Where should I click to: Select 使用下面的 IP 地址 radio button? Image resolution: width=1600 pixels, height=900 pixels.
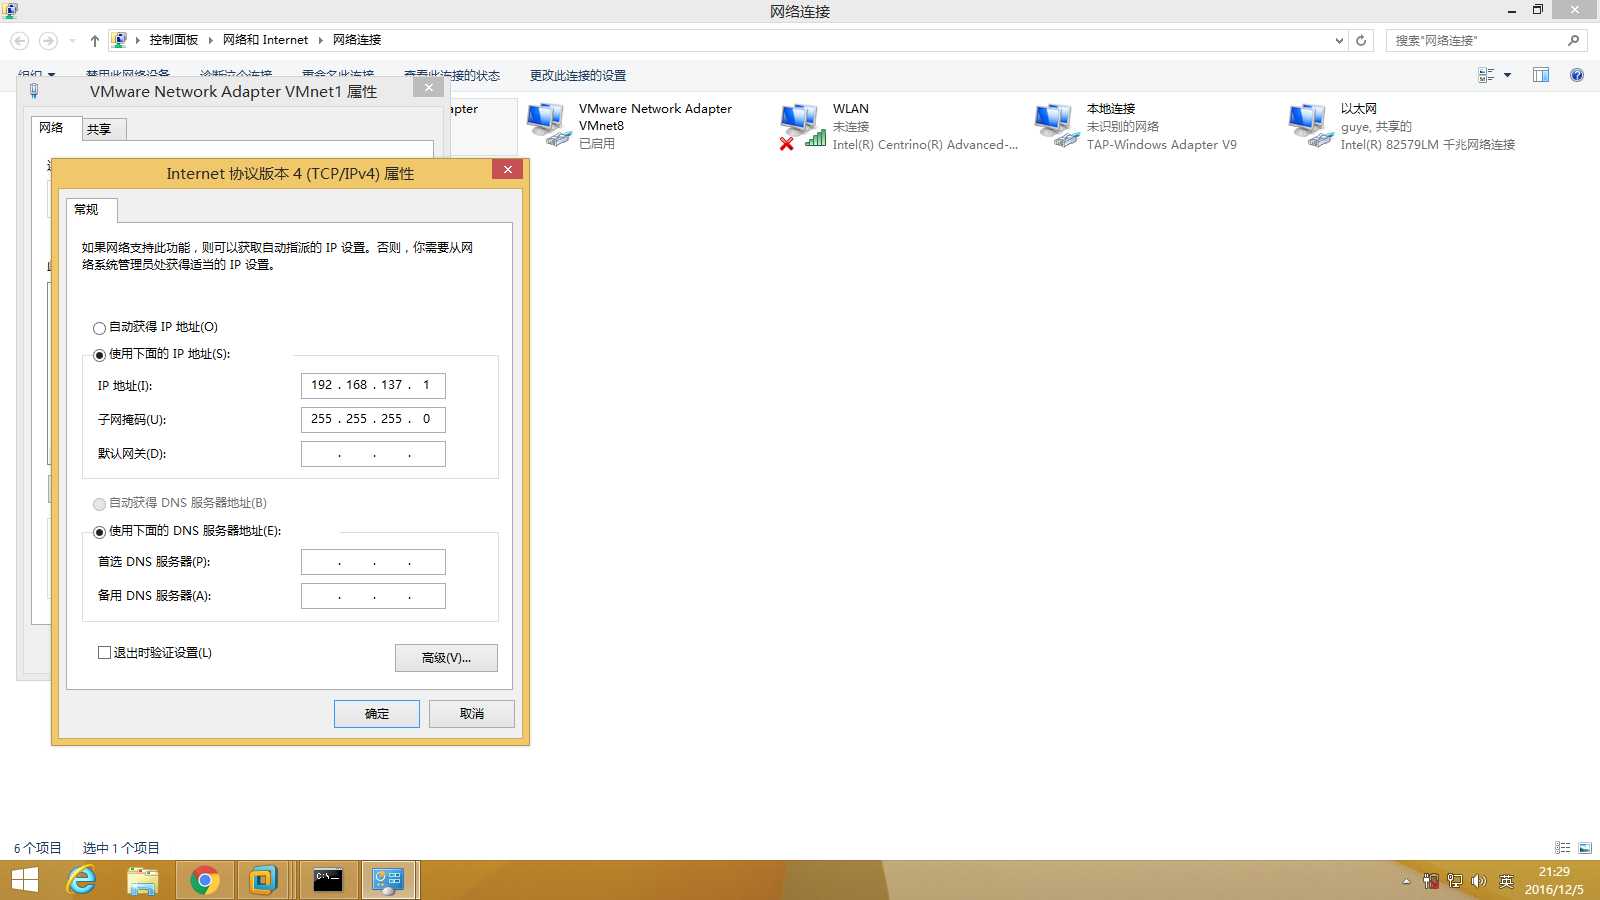(x=99, y=355)
